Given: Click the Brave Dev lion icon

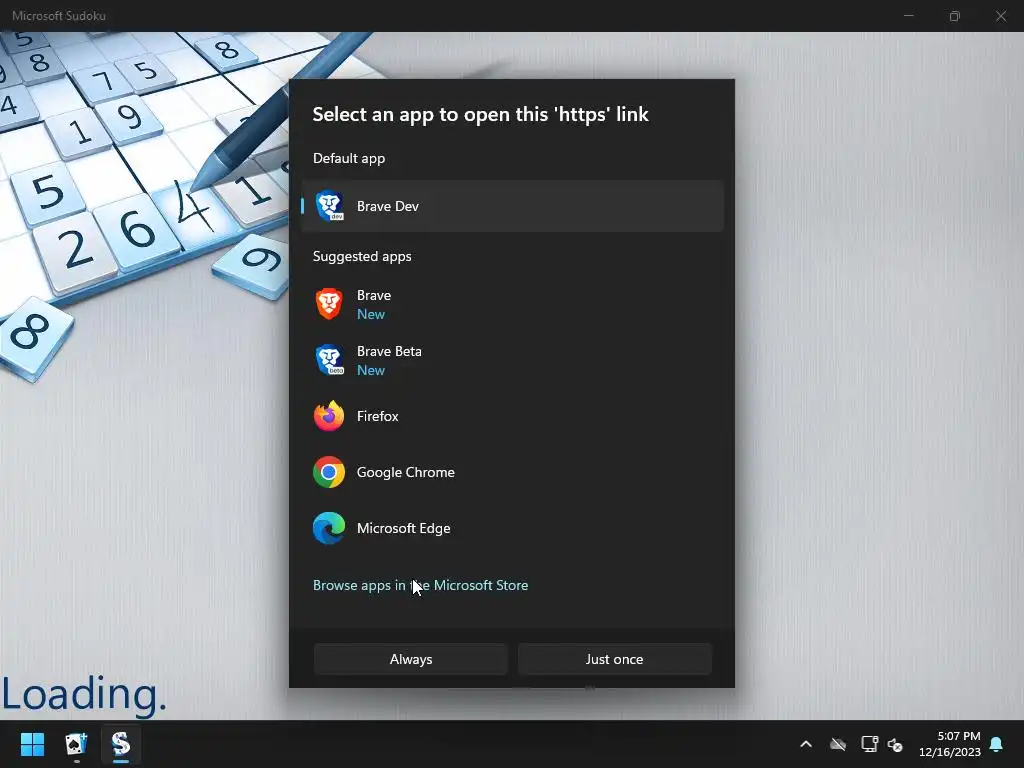Looking at the screenshot, I should click(x=329, y=206).
